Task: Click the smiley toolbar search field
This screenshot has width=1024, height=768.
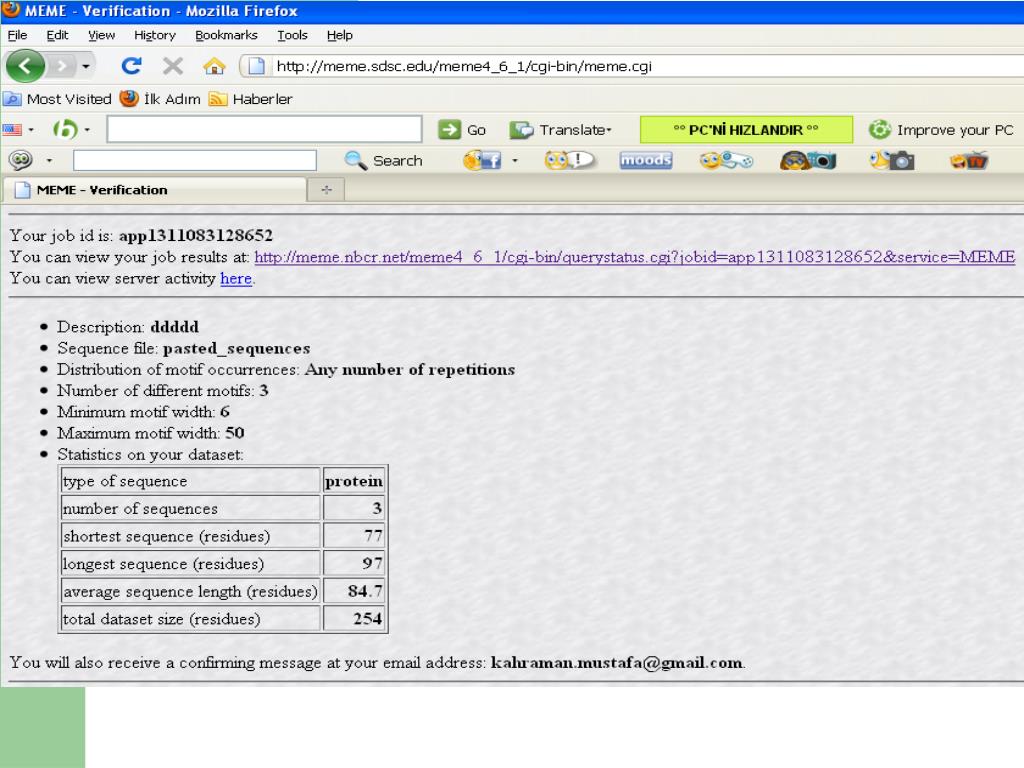Action: click(195, 161)
